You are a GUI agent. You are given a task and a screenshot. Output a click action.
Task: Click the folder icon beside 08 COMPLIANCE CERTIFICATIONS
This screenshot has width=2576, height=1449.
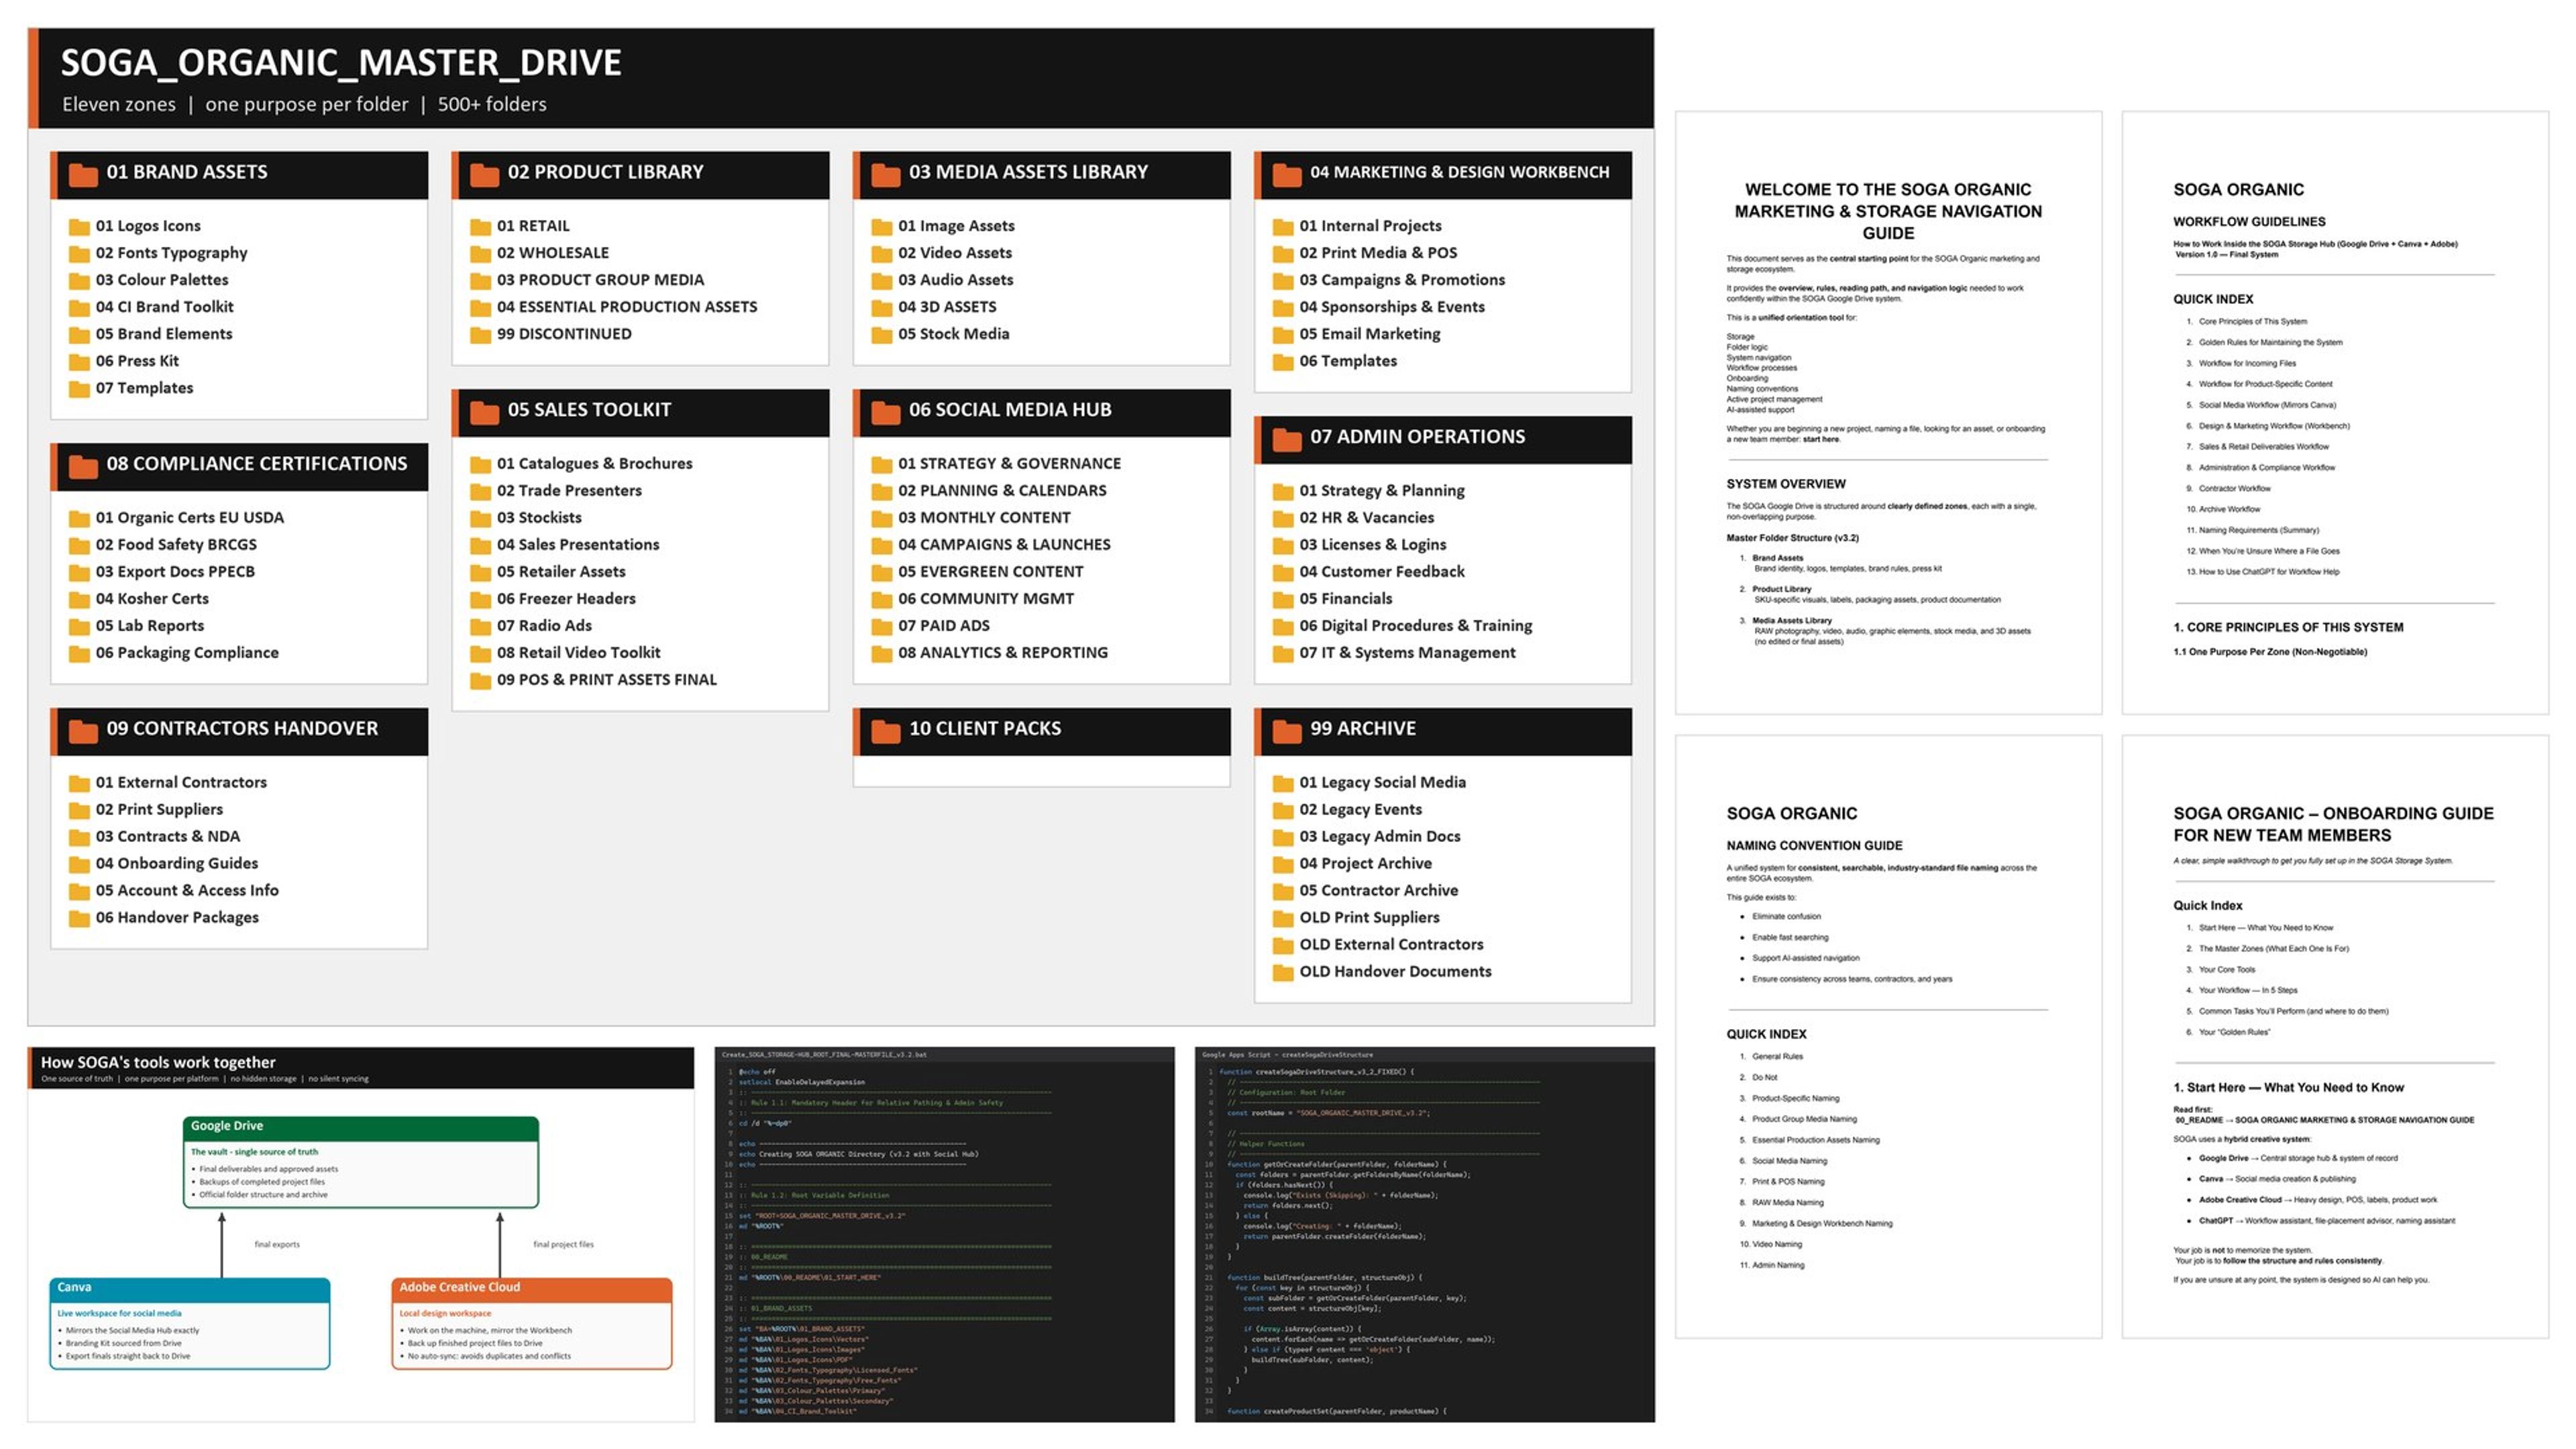click(x=83, y=466)
